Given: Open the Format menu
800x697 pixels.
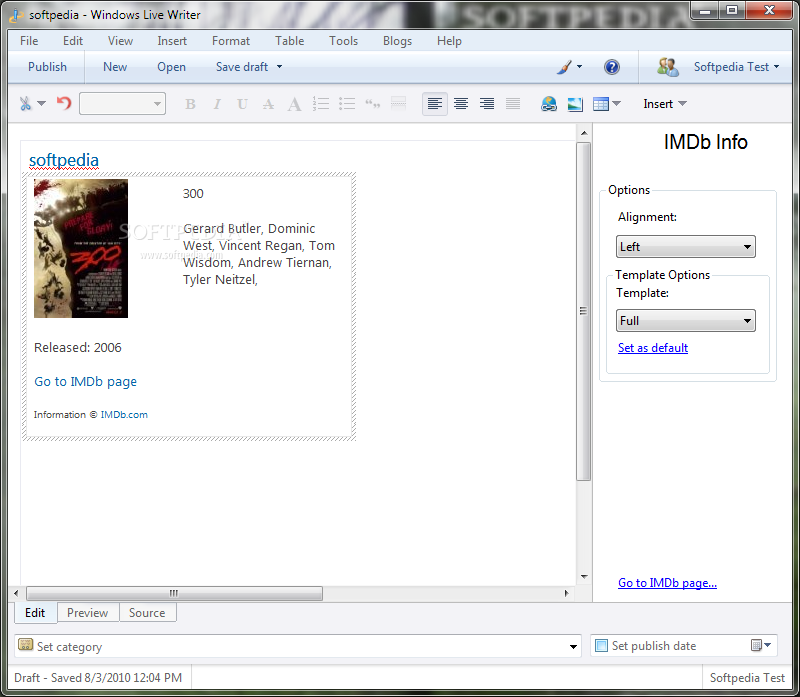Looking at the screenshot, I should pos(231,41).
